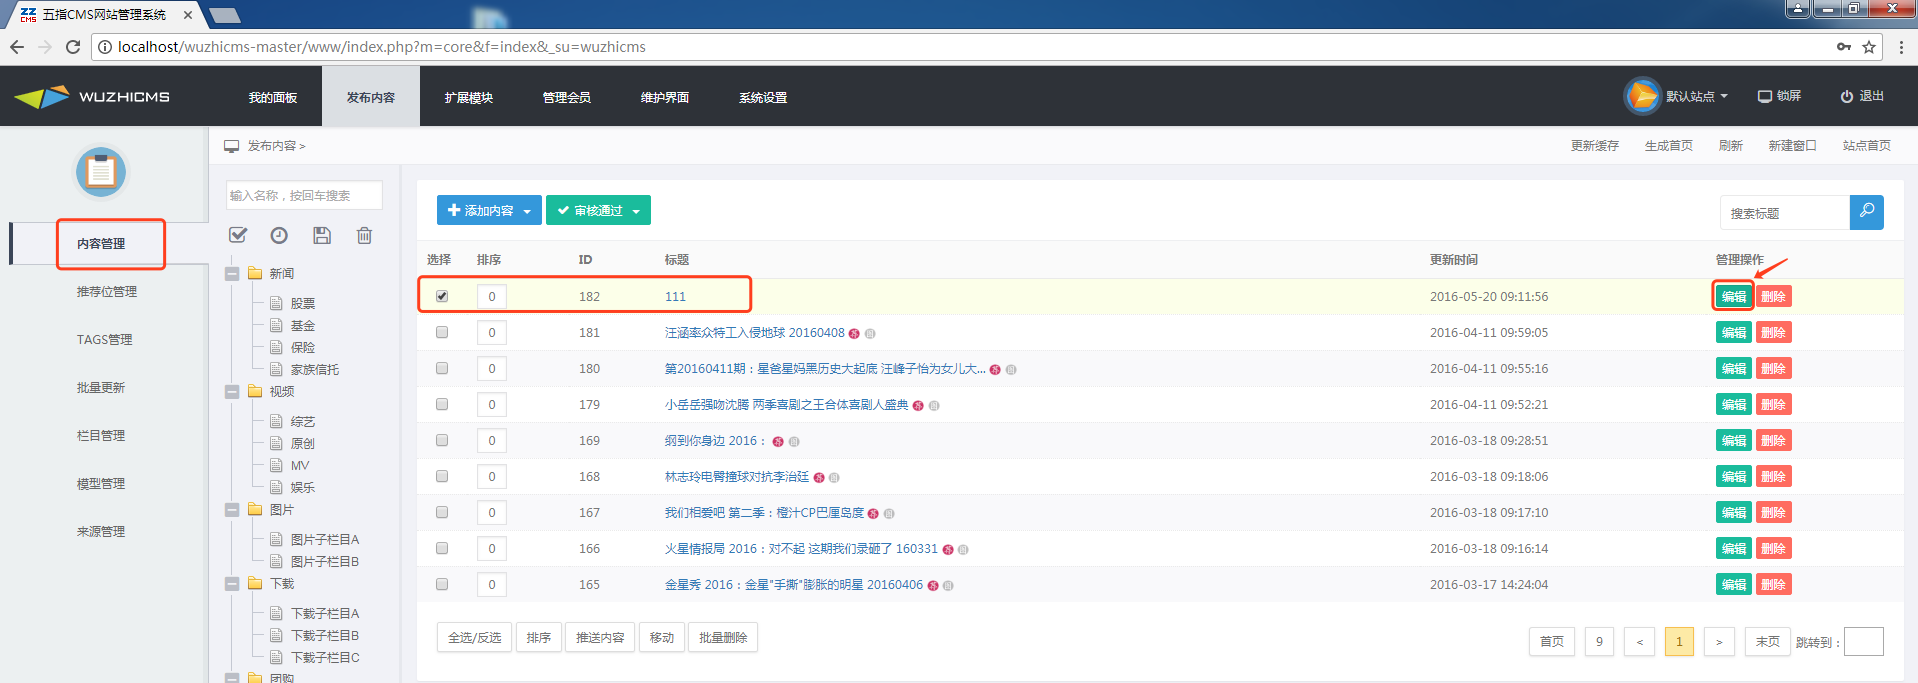The width and height of the screenshot is (1918, 683).
Task: Go to next page arrow
Action: coord(1719,642)
